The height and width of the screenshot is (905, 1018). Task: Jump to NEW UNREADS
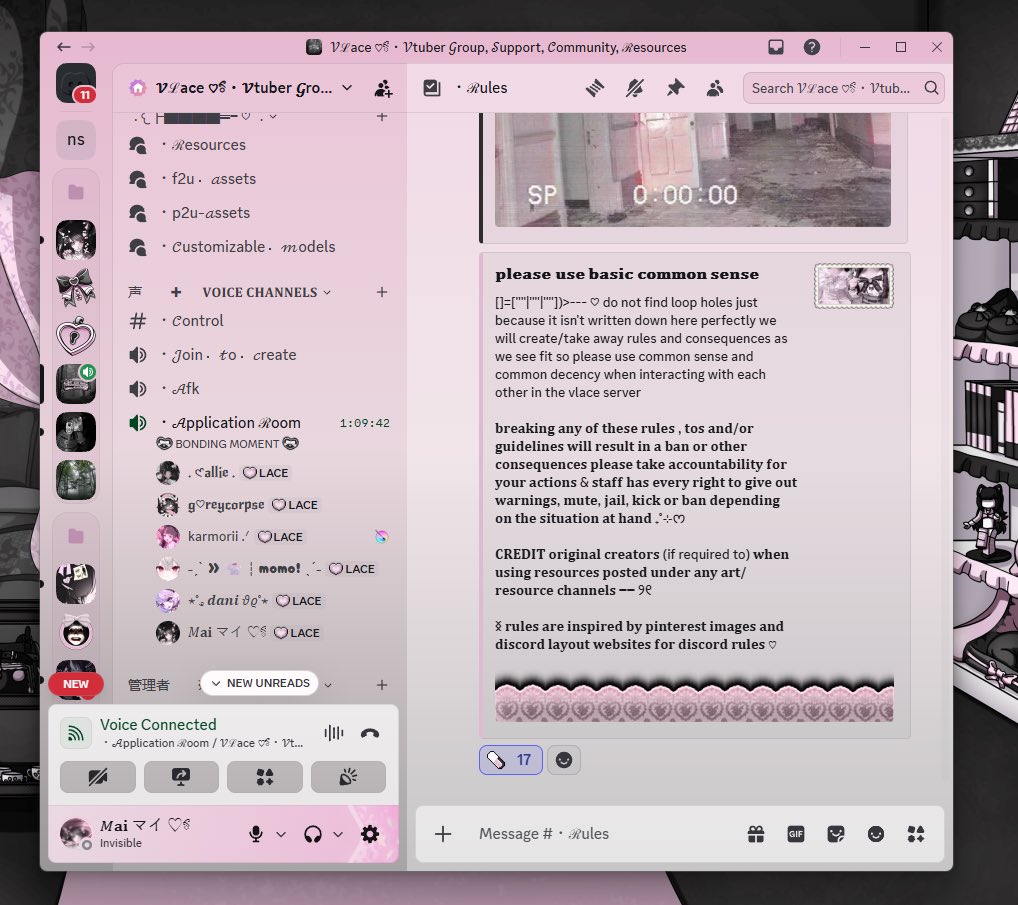(x=260, y=683)
